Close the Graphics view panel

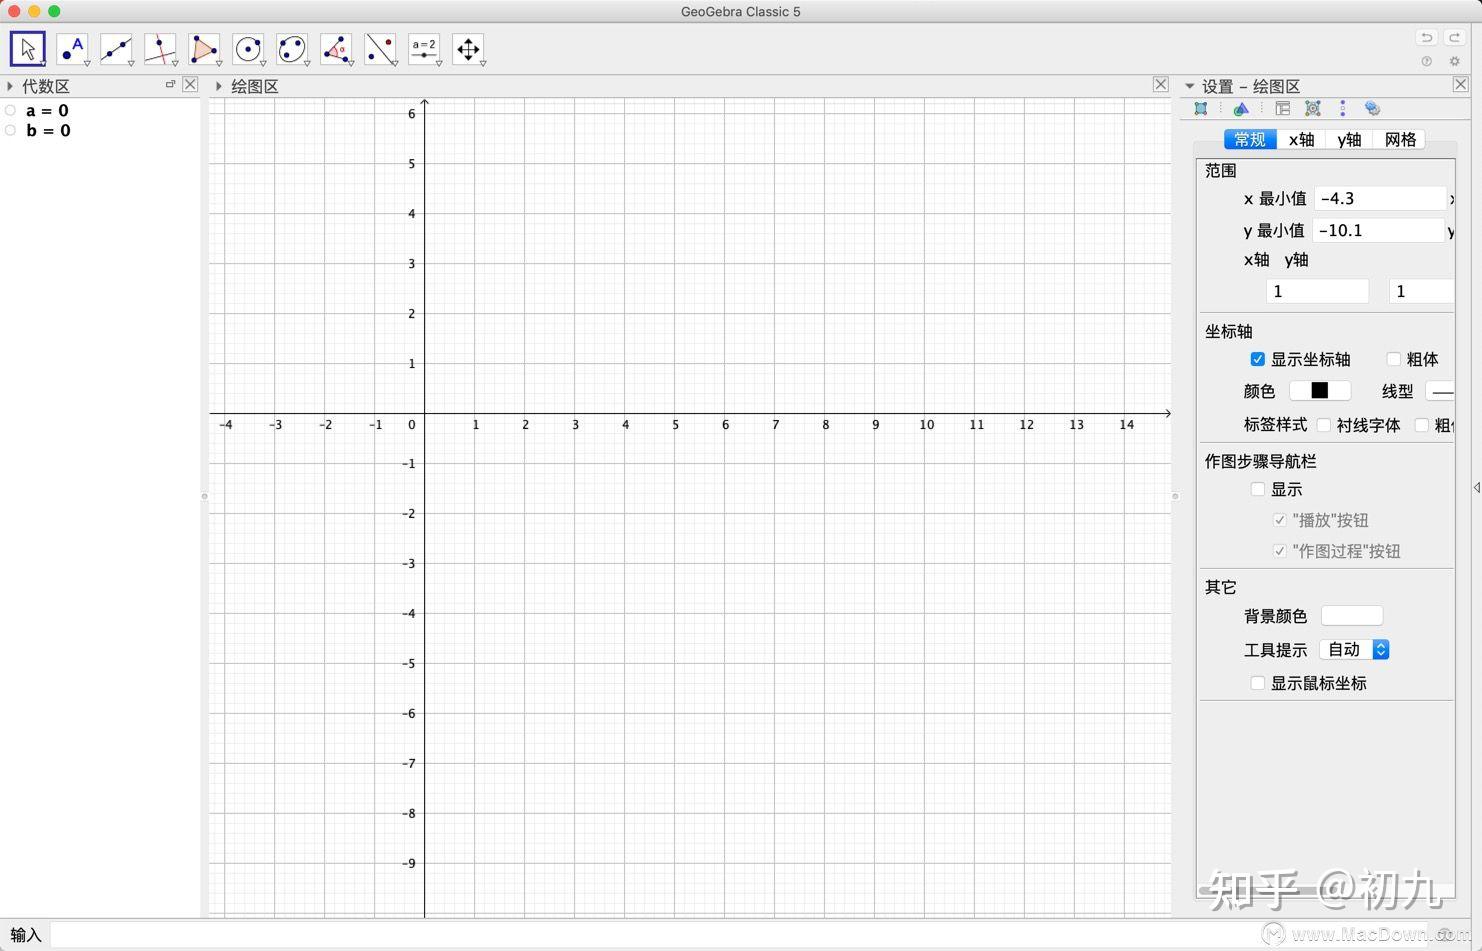click(1160, 84)
